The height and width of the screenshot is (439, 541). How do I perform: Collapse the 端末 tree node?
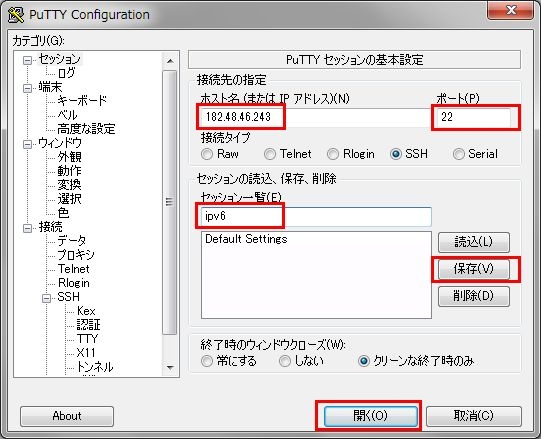[x=27, y=88]
